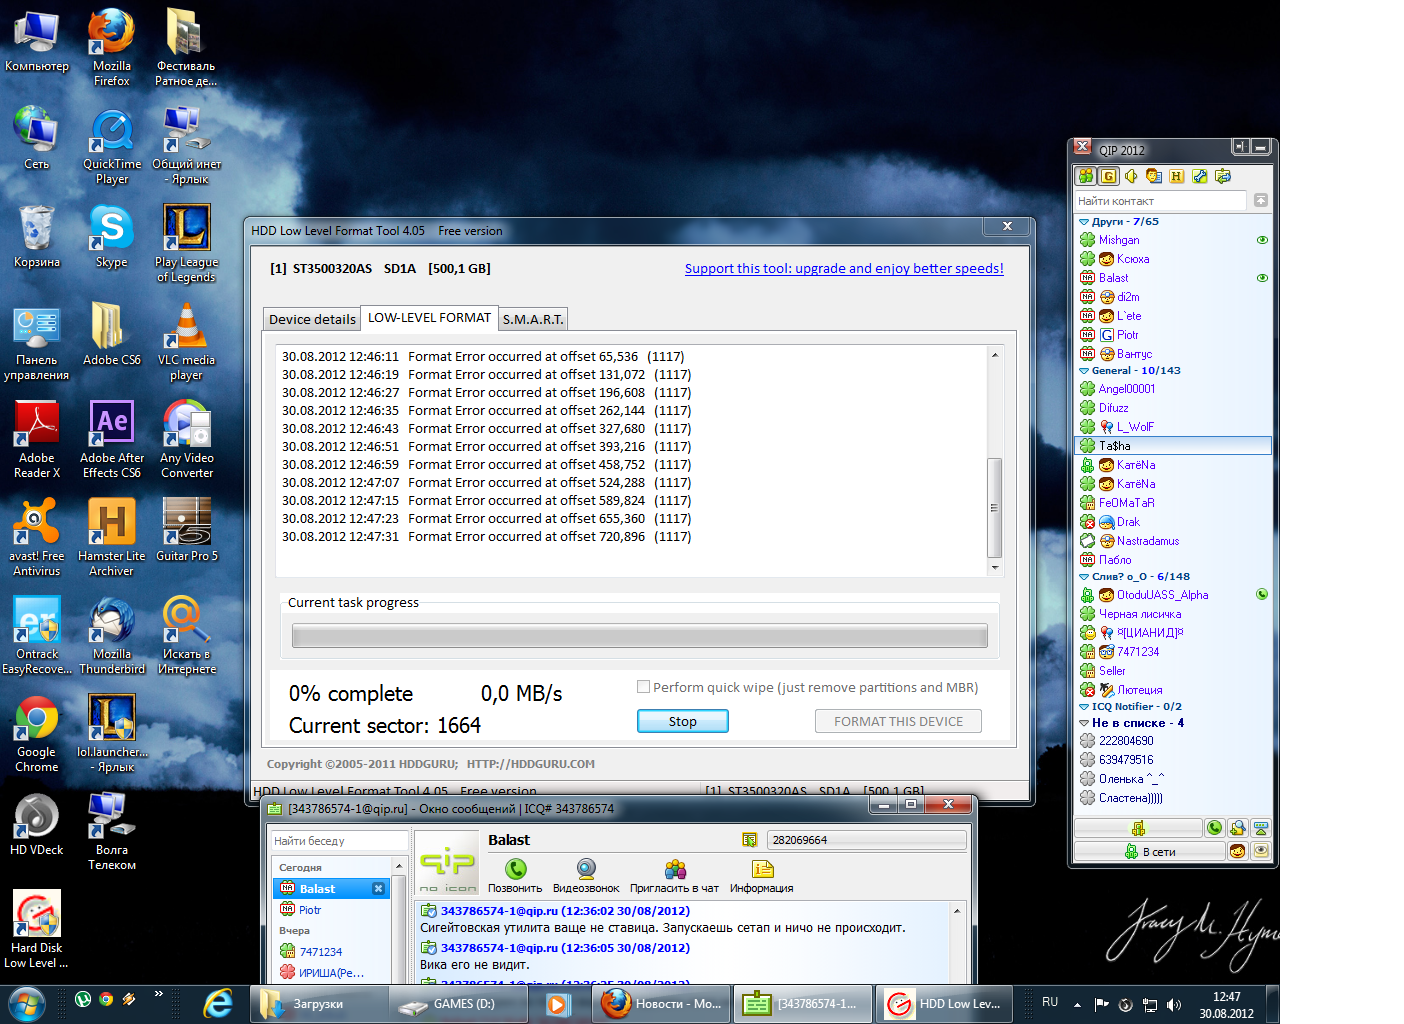Open Информация contact info icon
The height and width of the screenshot is (1024, 1404).
click(x=762, y=869)
